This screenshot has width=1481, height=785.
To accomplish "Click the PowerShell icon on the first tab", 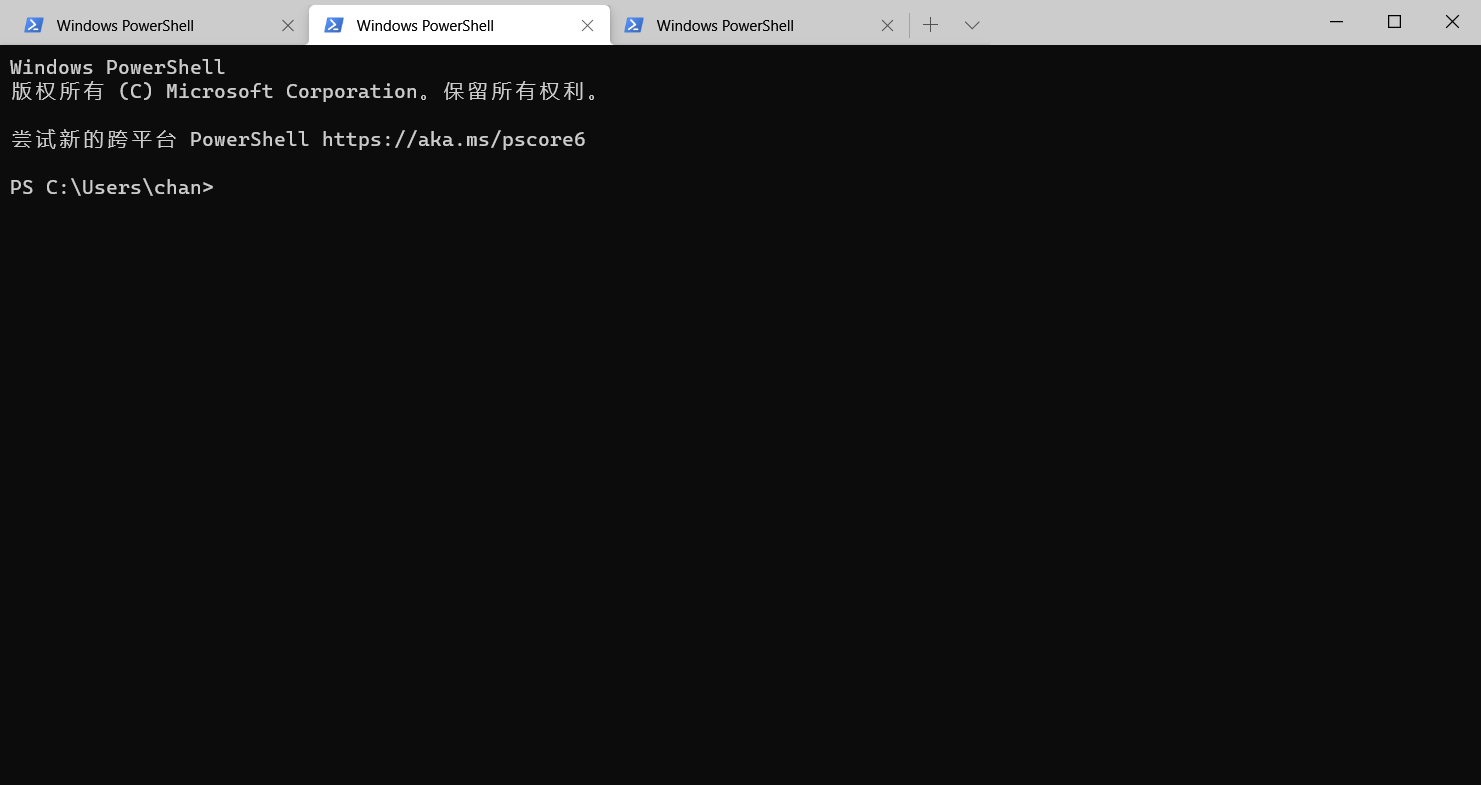I will [x=34, y=25].
